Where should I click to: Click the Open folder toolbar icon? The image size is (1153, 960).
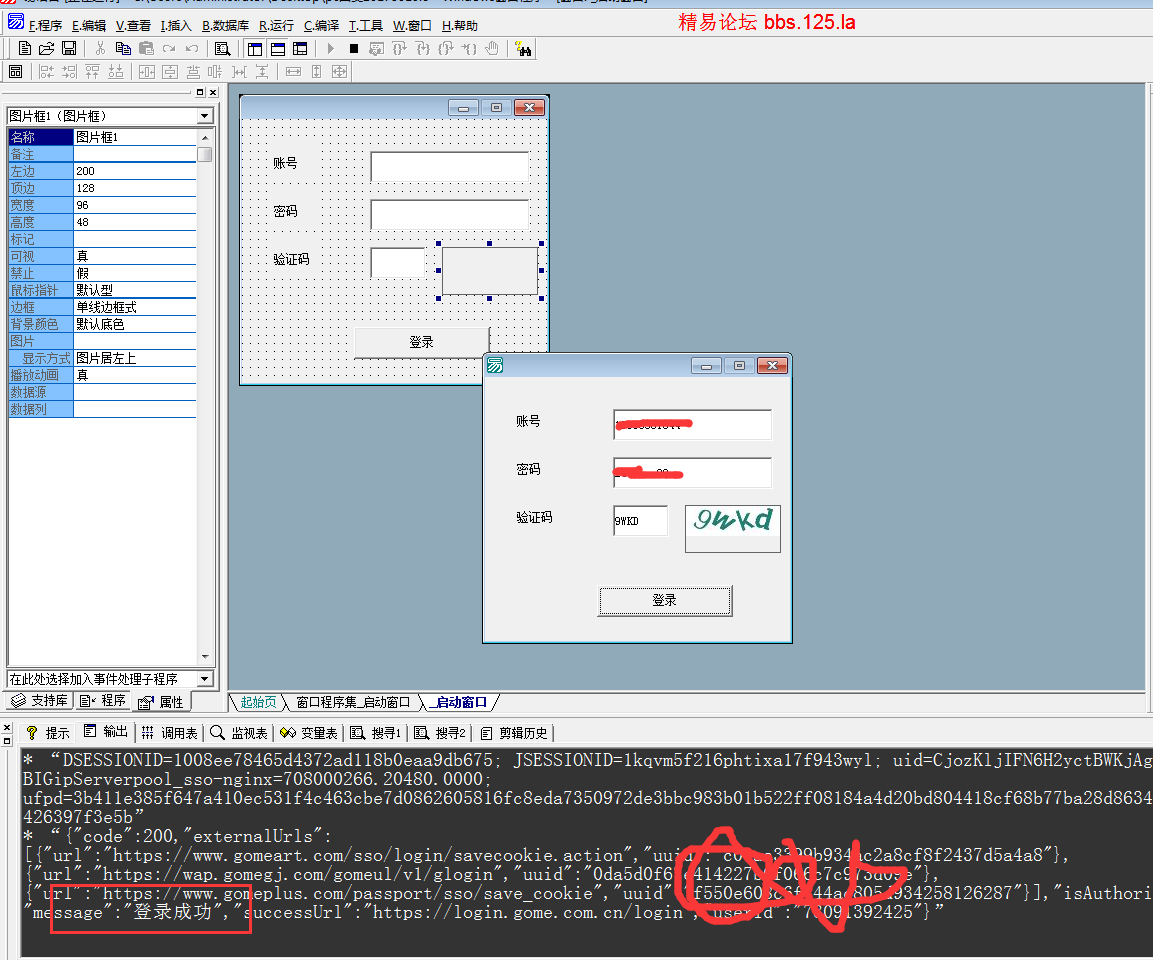tap(46, 48)
